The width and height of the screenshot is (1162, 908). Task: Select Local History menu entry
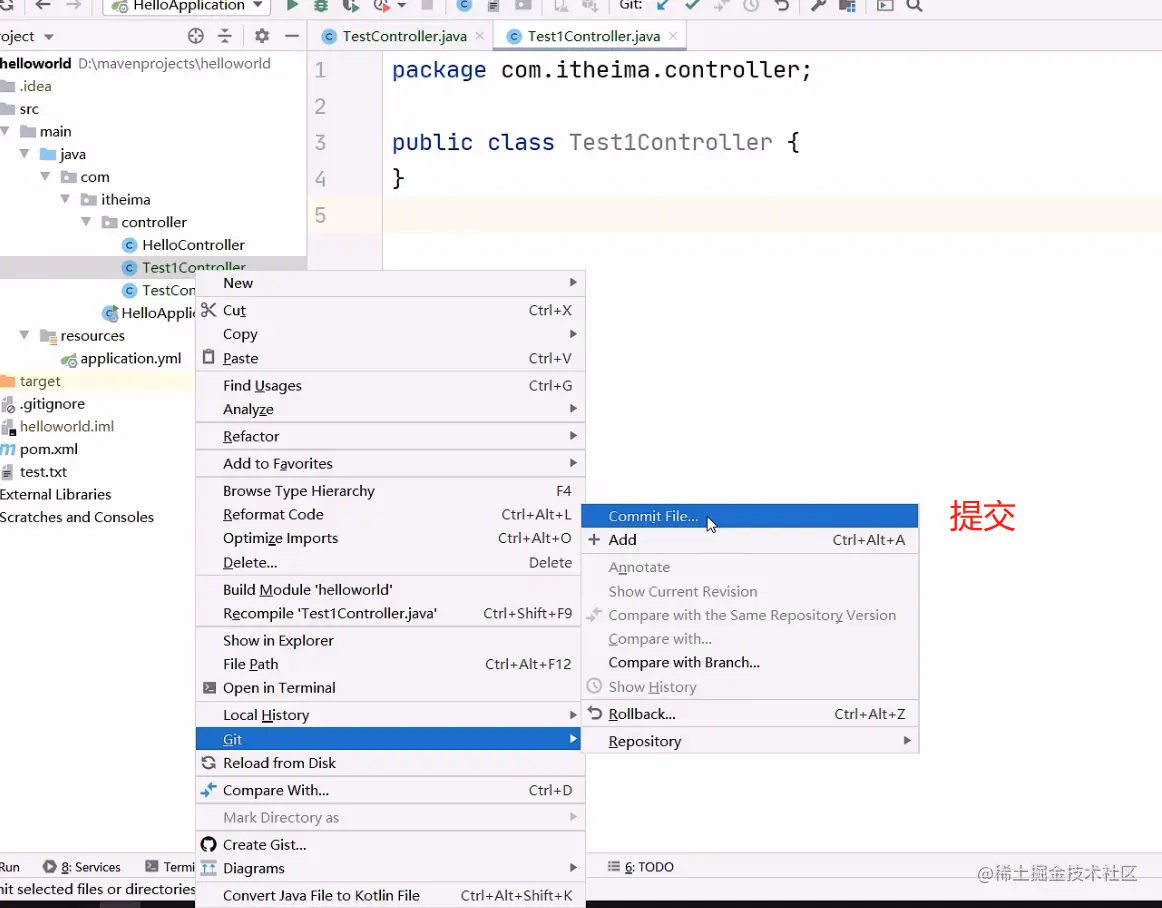coord(389,715)
